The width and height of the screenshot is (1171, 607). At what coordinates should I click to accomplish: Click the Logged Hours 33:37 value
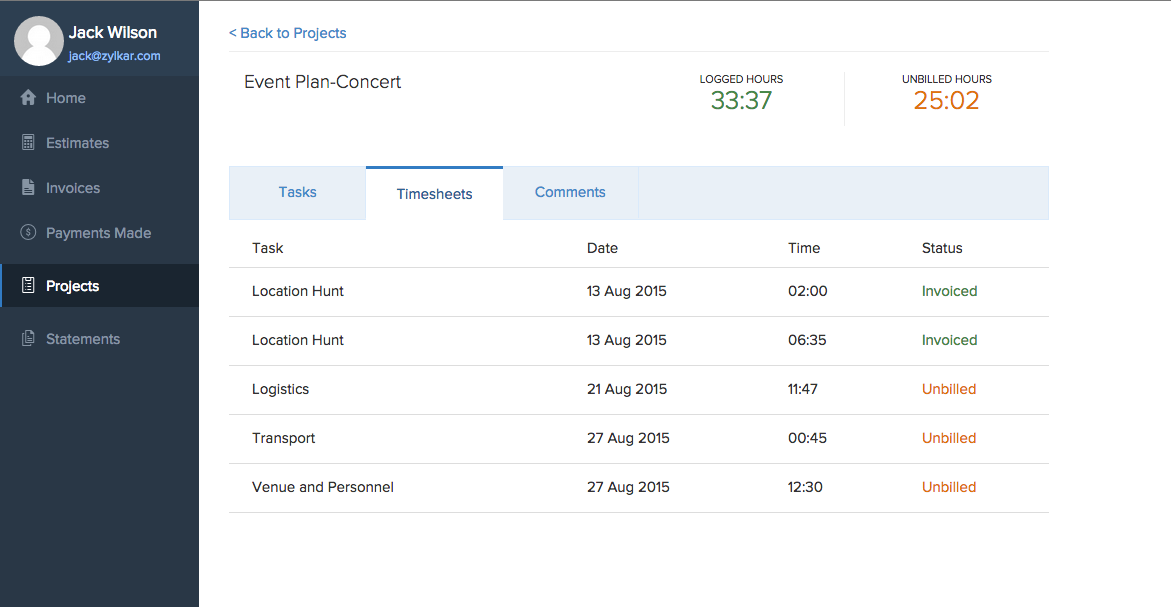741,100
